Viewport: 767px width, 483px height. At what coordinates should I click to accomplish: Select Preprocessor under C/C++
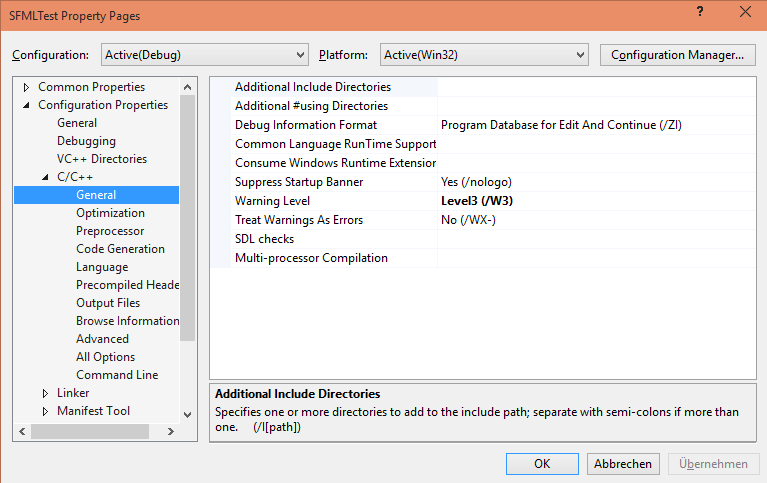110,231
